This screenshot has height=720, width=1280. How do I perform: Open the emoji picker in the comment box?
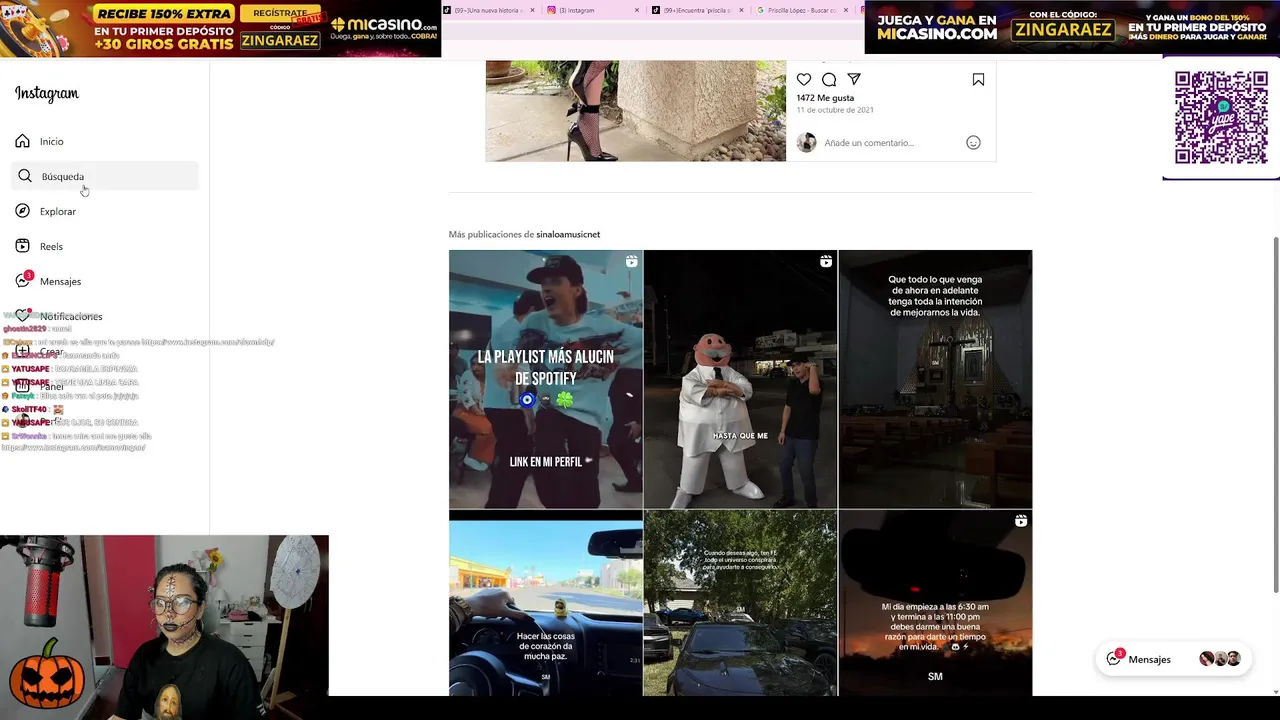click(x=973, y=143)
